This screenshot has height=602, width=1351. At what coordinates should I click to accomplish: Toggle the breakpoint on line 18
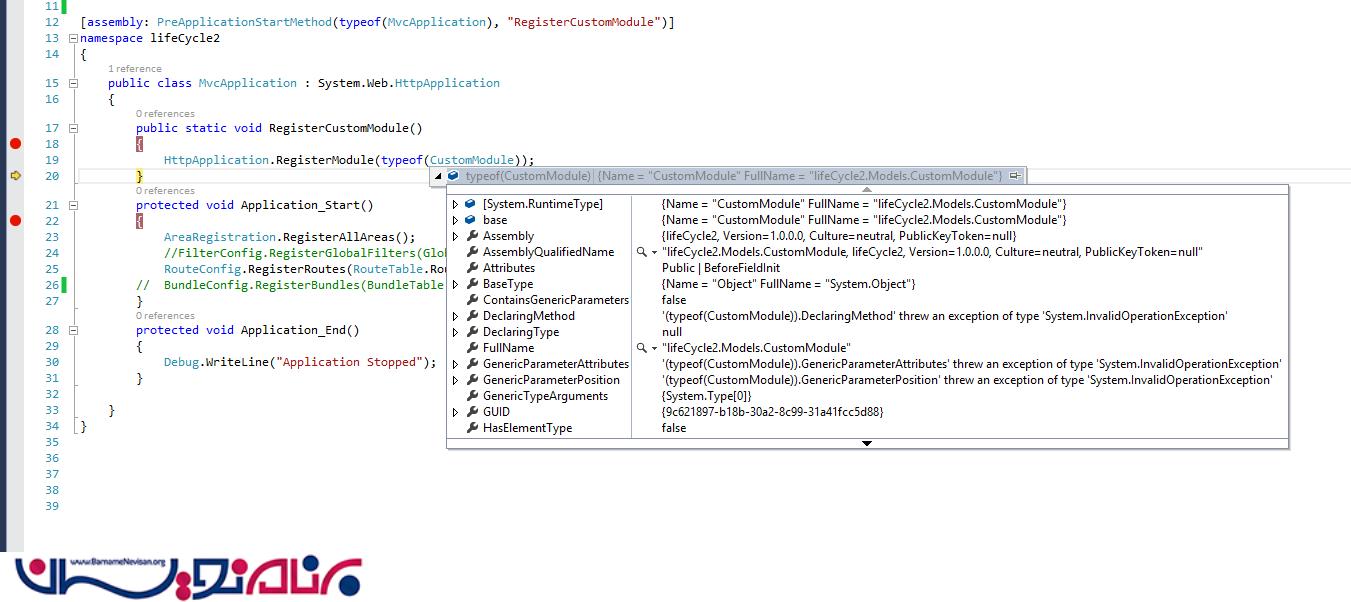[15, 144]
